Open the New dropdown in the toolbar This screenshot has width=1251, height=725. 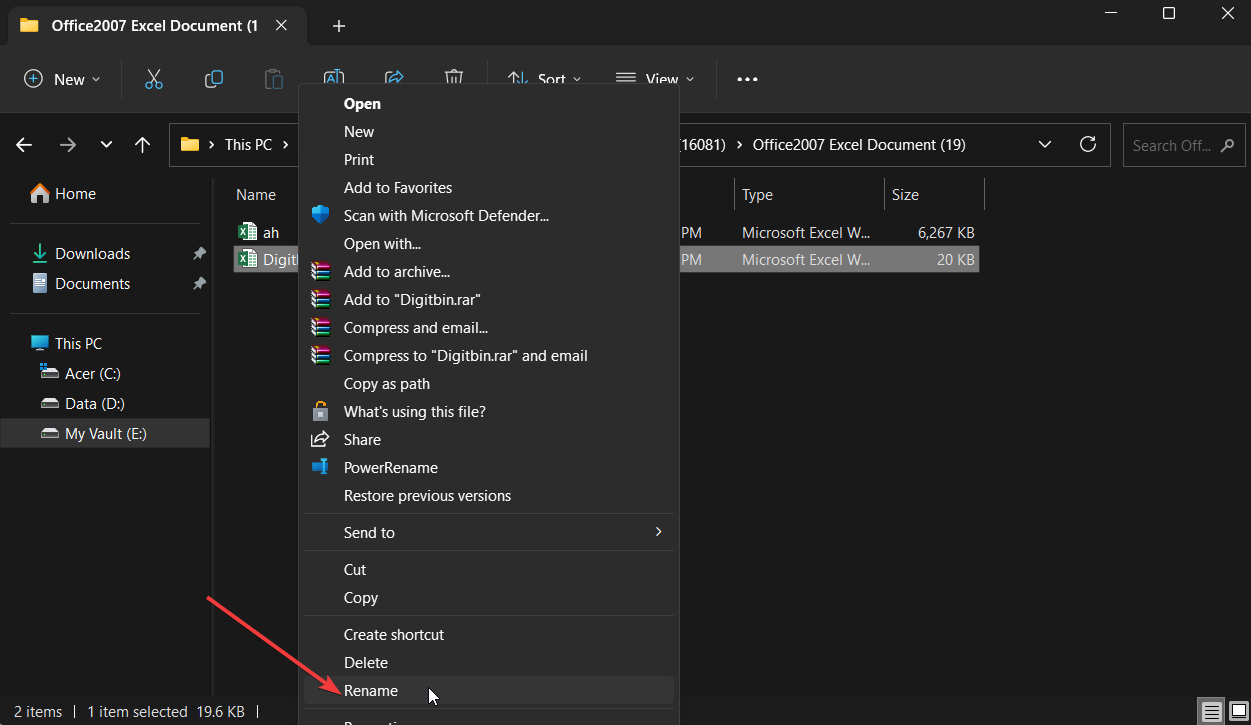pyautogui.click(x=62, y=79)
